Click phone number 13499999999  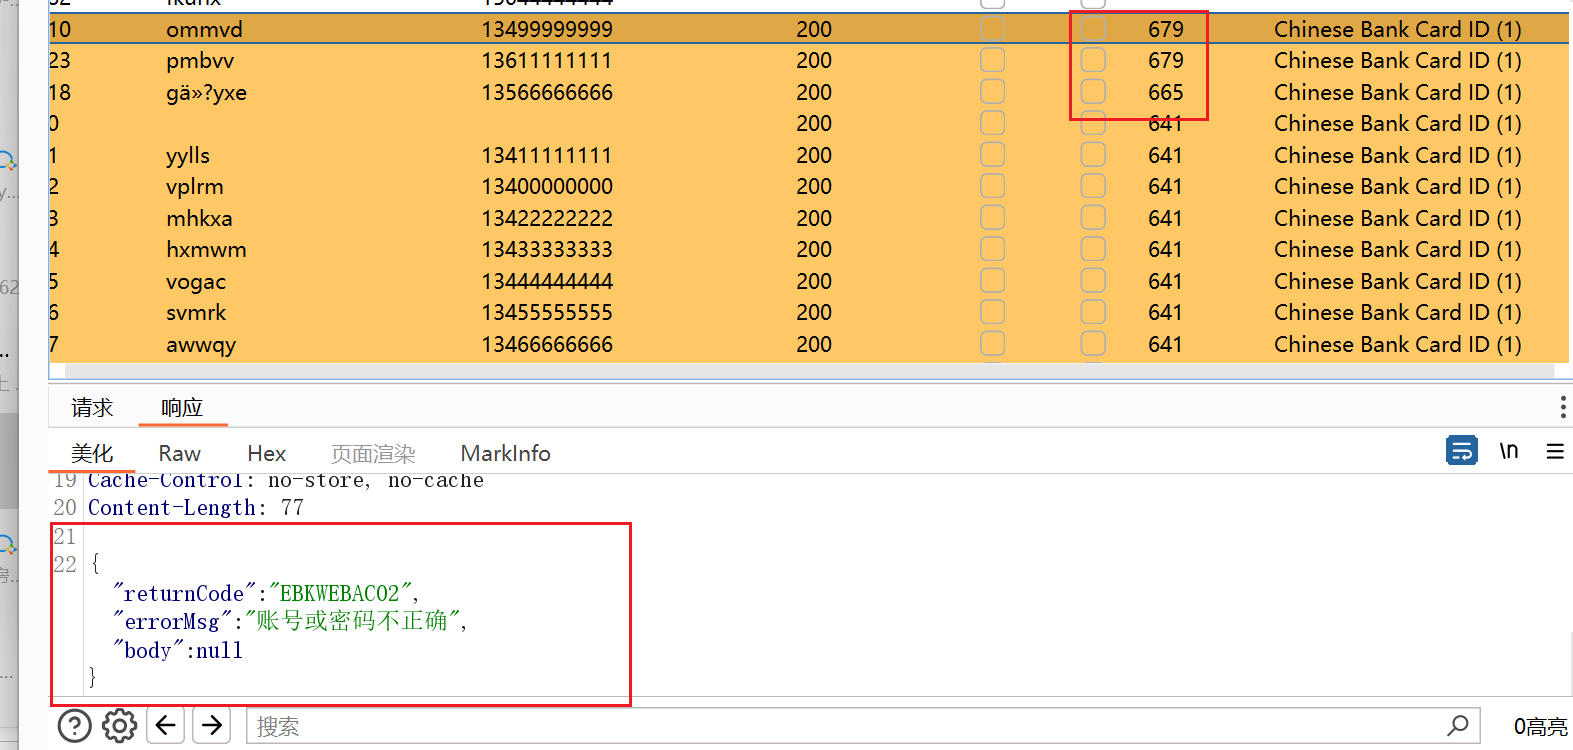tap(547, 30)
